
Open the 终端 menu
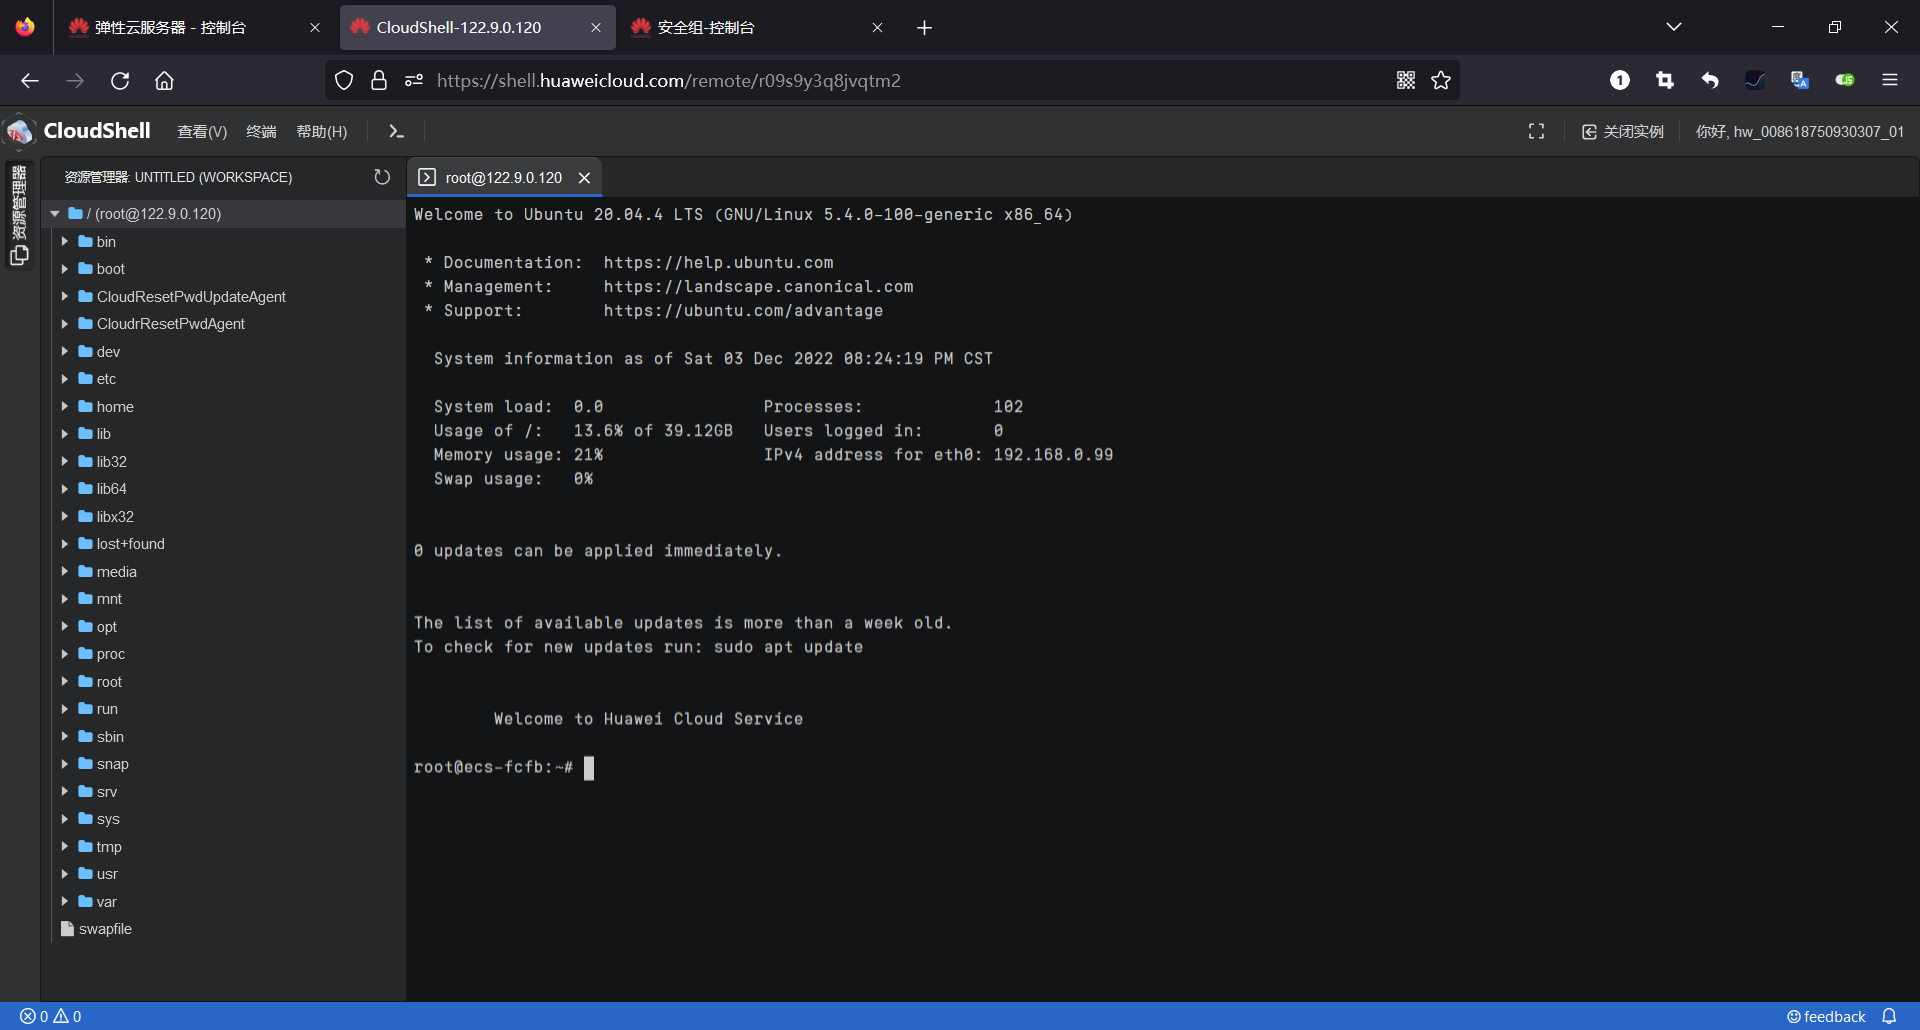(x=261, y=132)
